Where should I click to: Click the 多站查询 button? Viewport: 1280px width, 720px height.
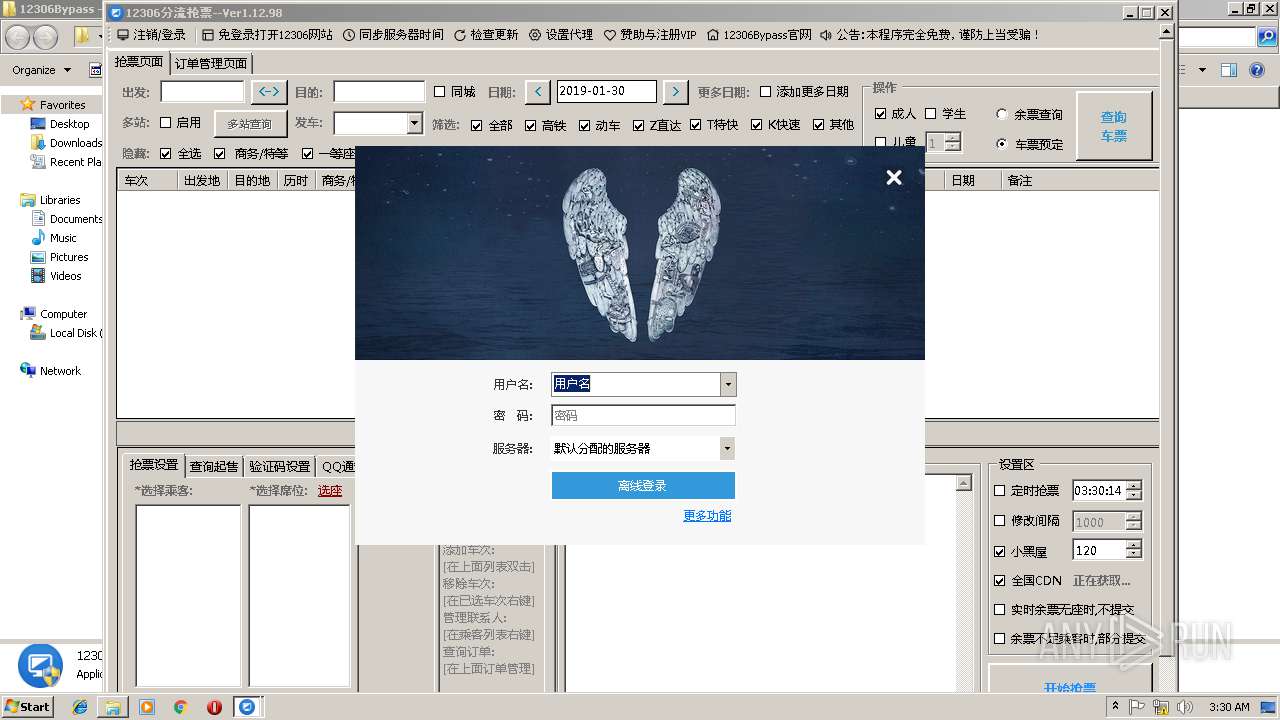click(x=249, y=124)
